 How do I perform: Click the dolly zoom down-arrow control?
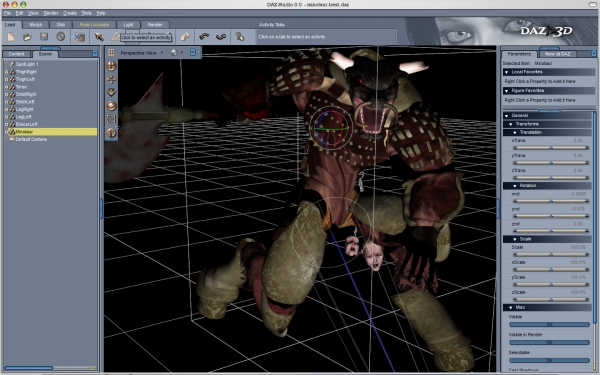click(111, 92)
